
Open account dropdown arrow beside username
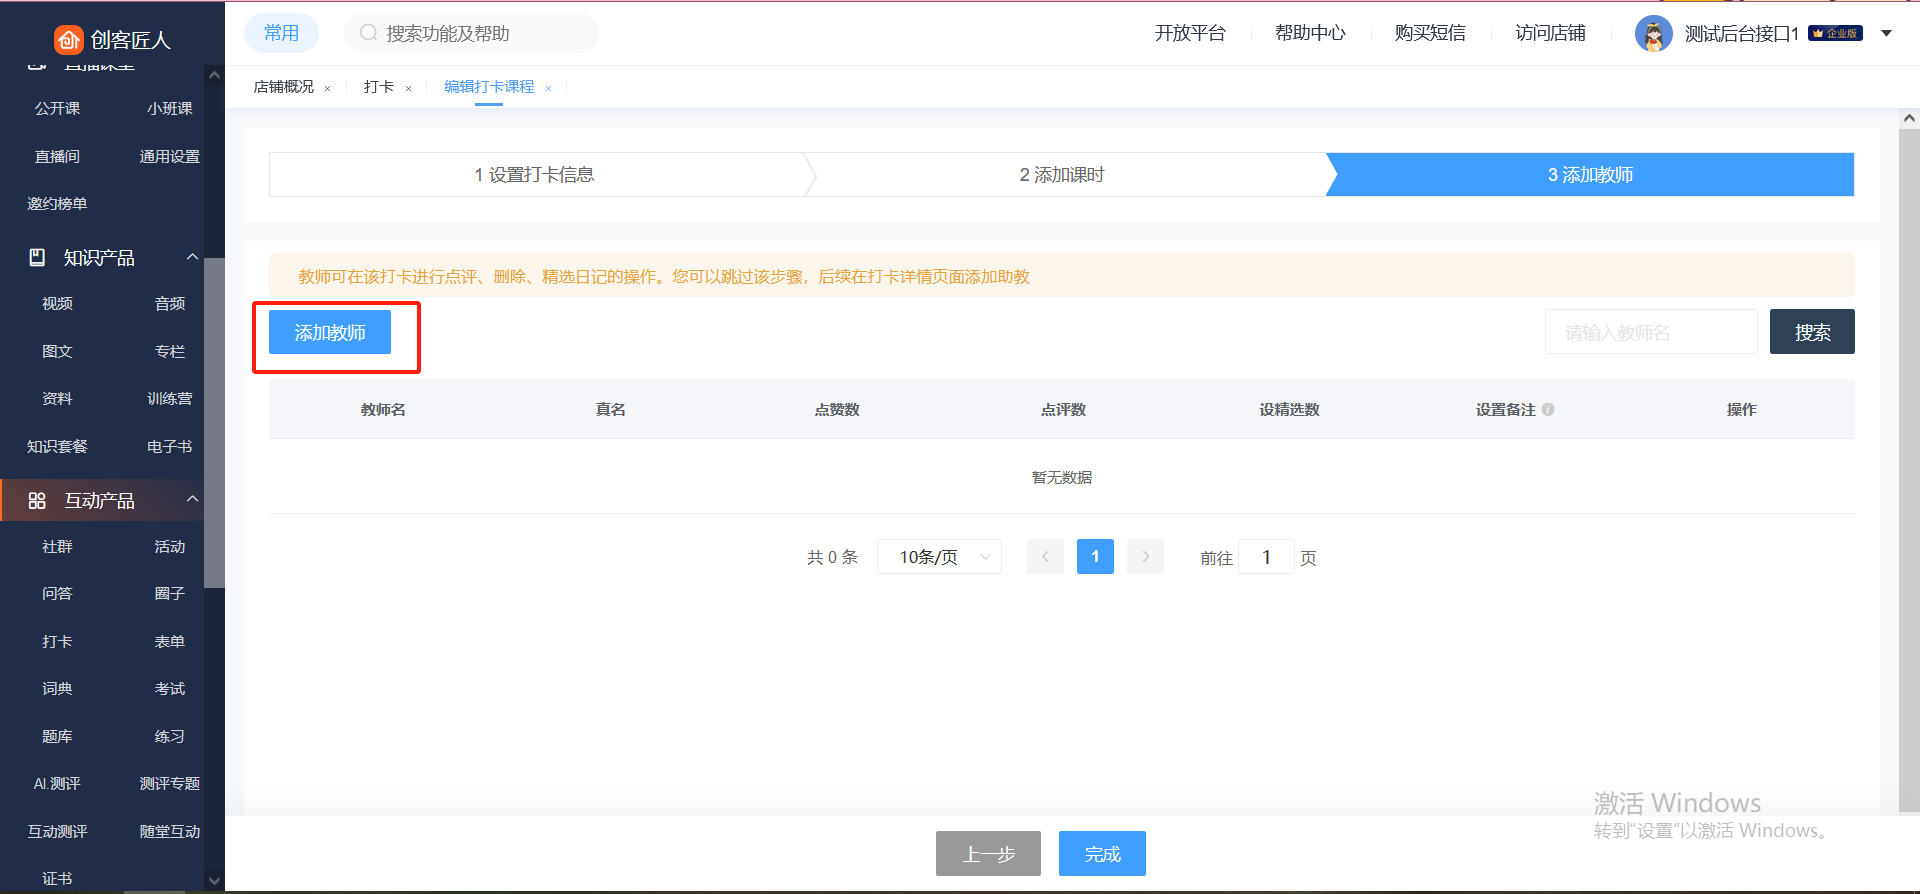pos(1886,34)
